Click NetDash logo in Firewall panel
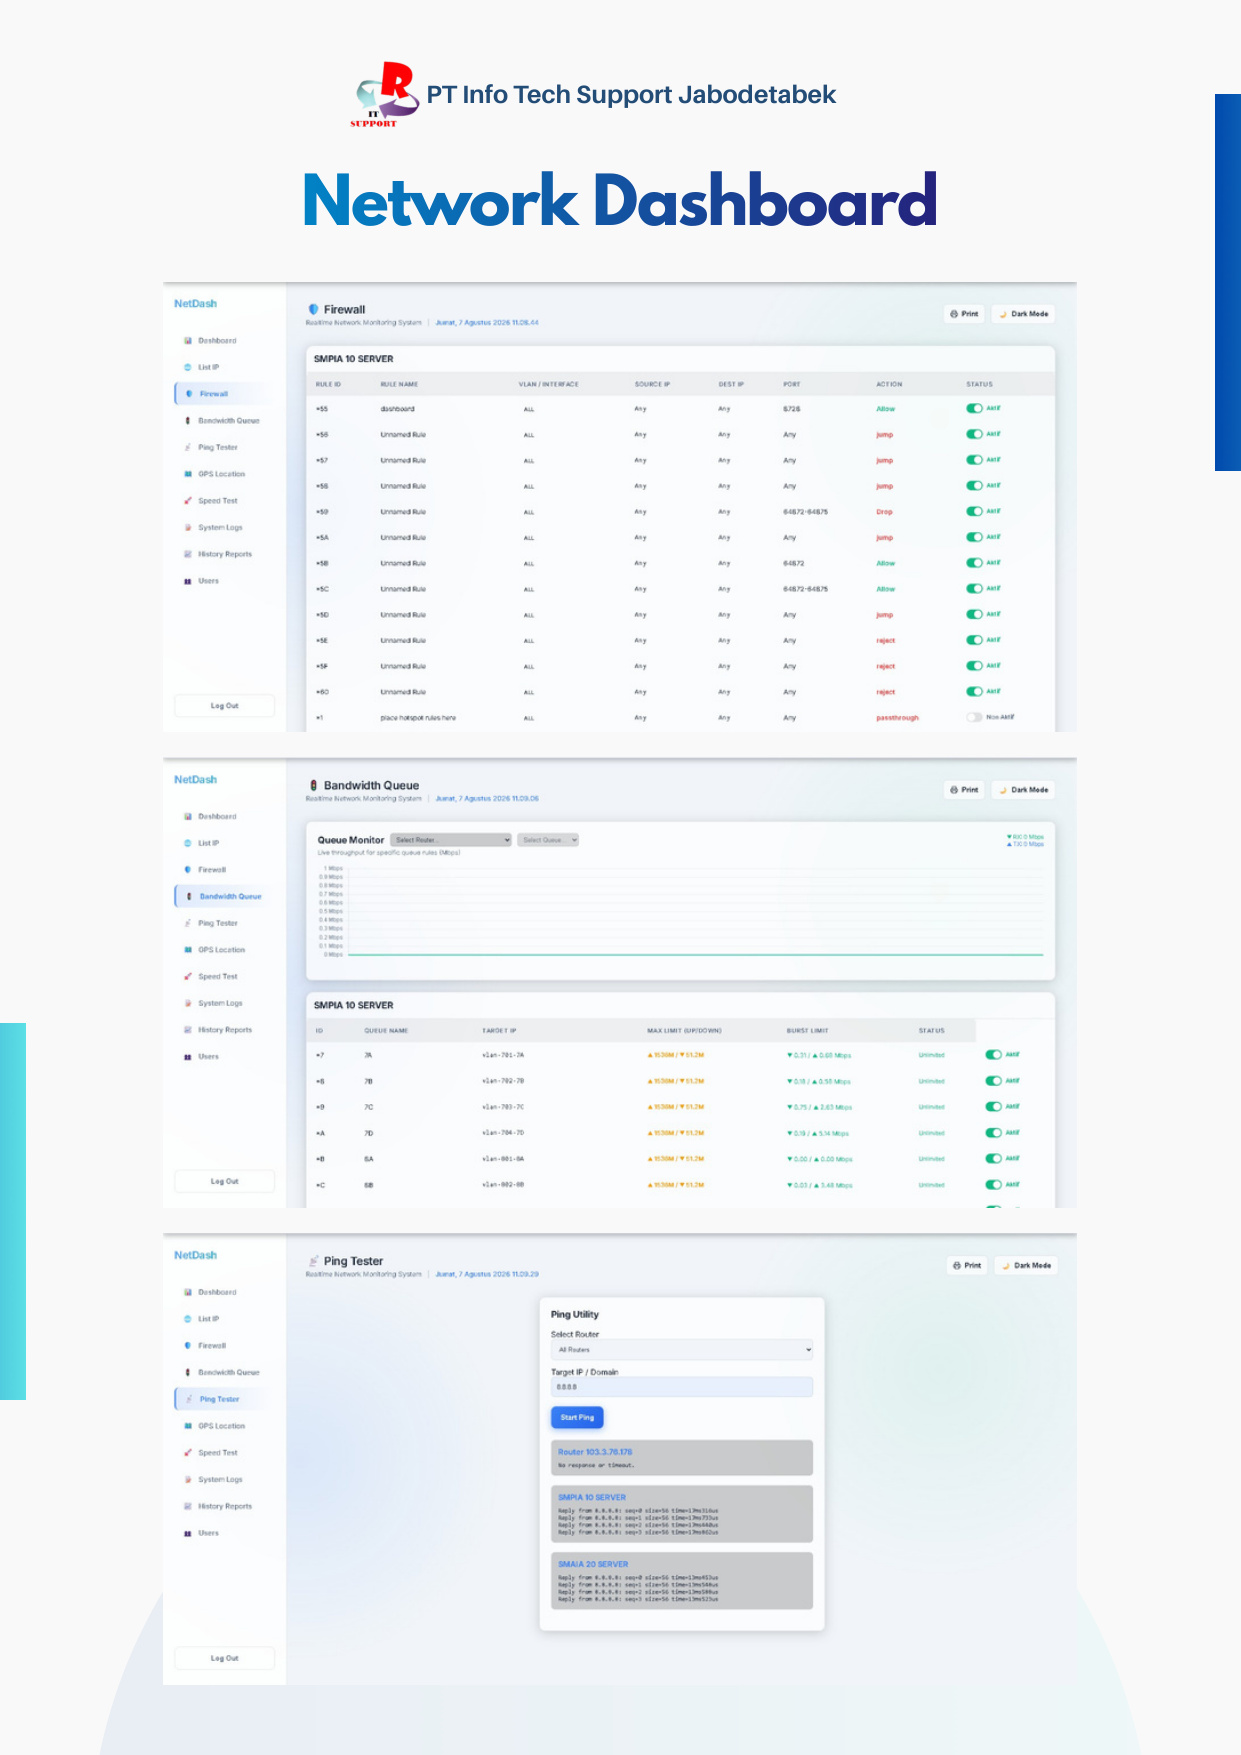This screenshot has width=1241, height=1755. tap(195, 304)
